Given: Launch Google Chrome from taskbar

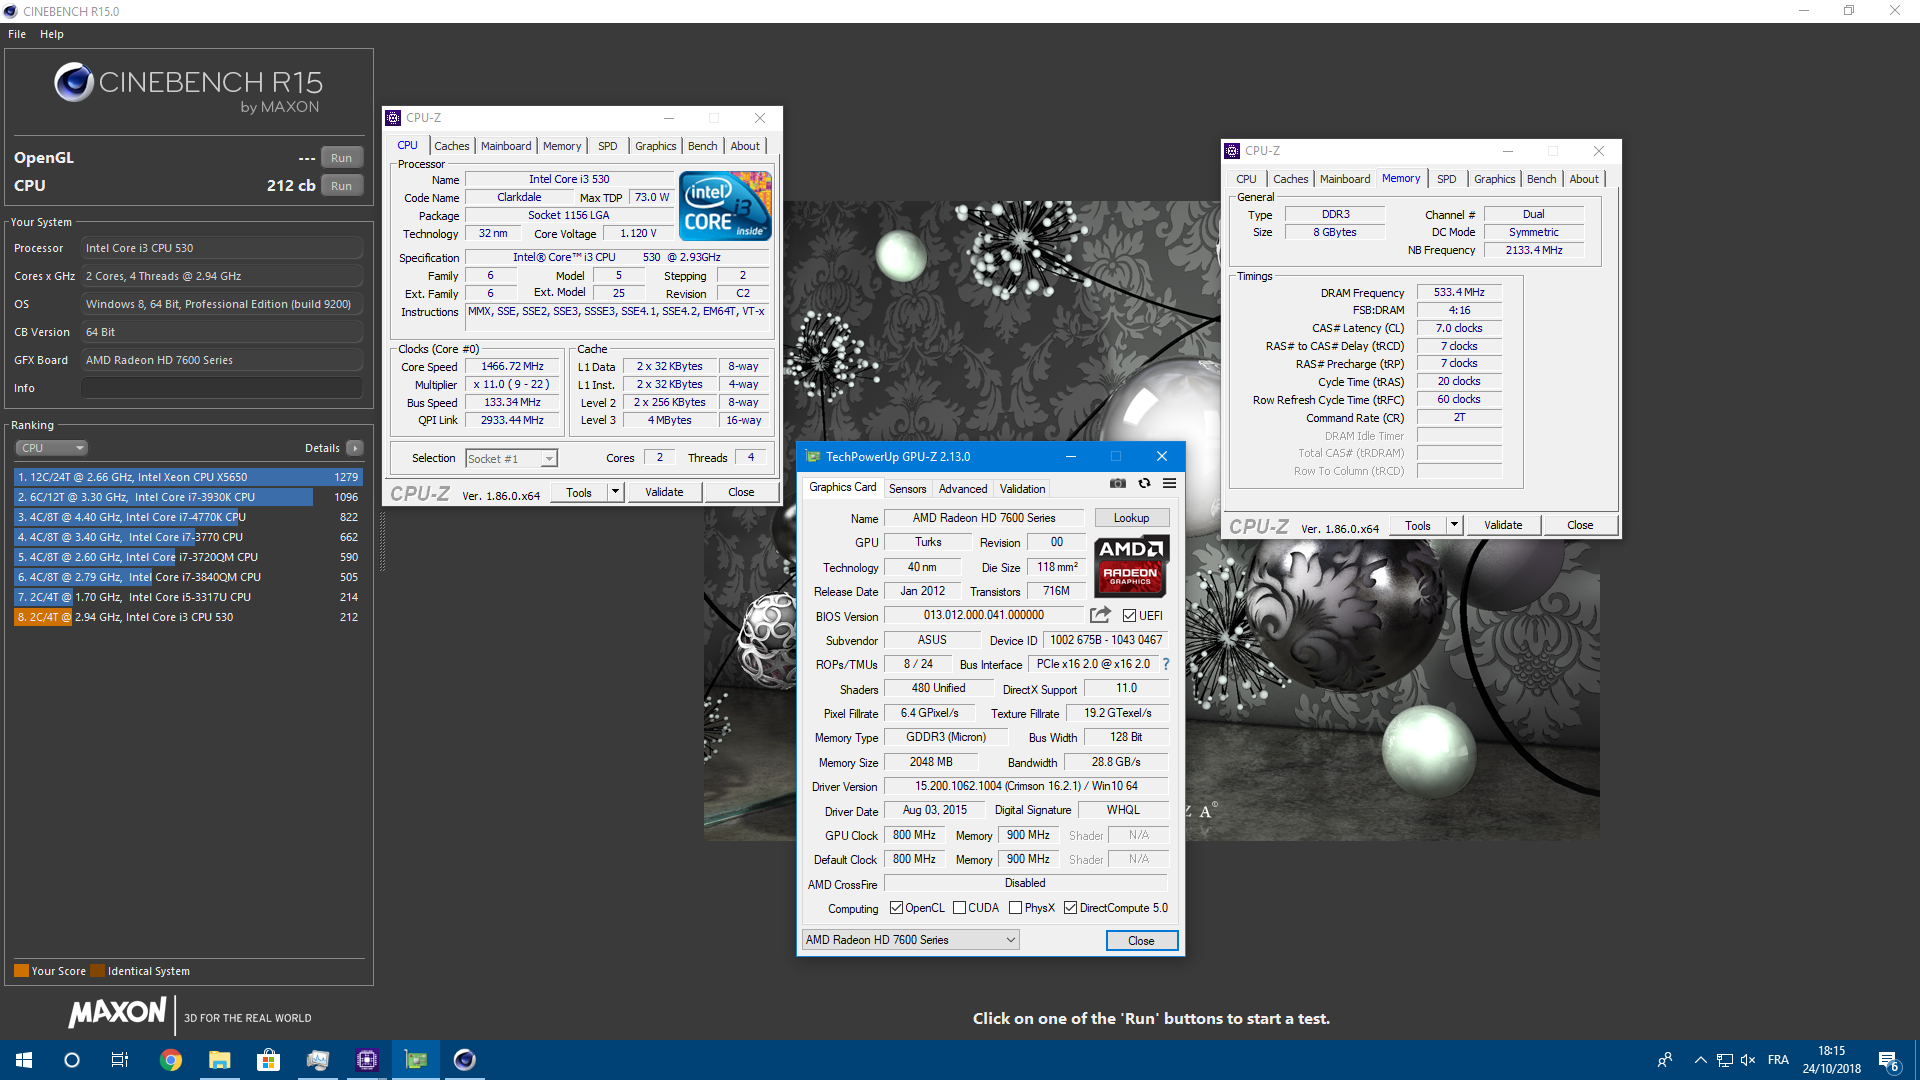Looking at the screenshot, I should pos(171,1060).
